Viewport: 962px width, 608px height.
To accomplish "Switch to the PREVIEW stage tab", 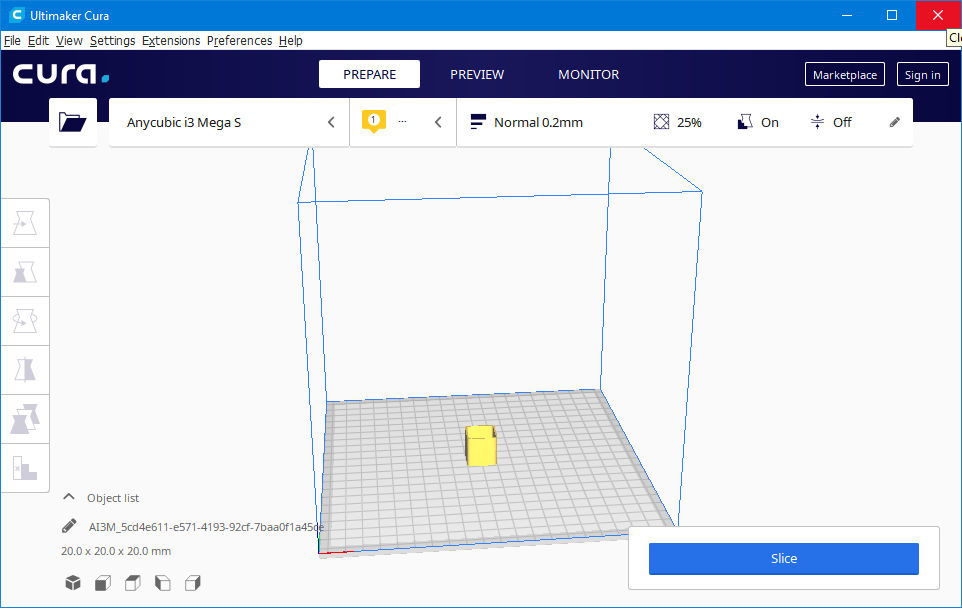I will click(x=477, y=74).
